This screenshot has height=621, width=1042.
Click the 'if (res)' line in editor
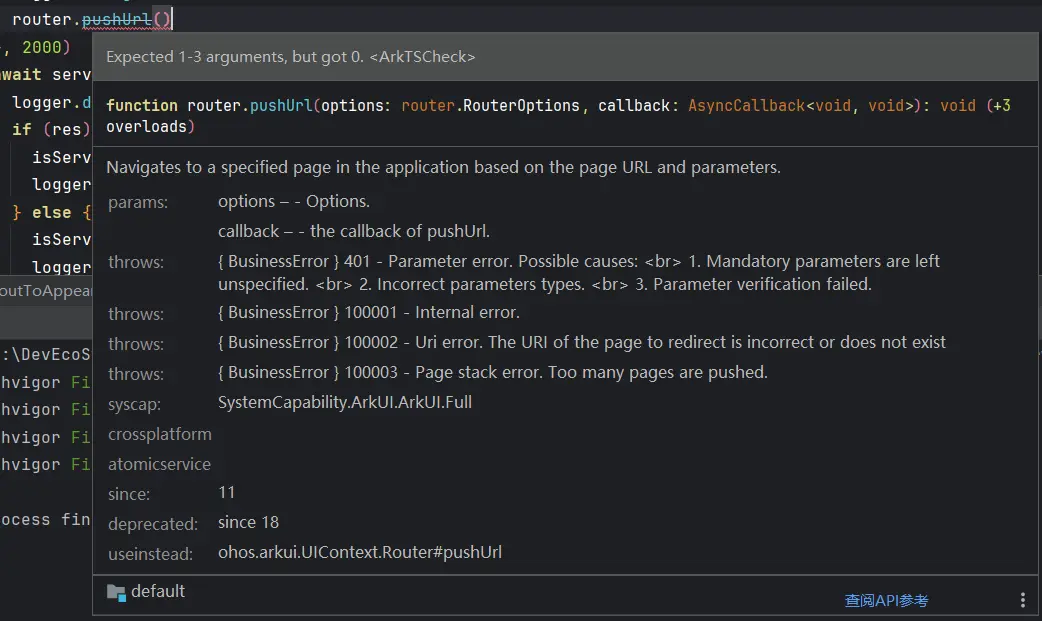pos(50,129)
